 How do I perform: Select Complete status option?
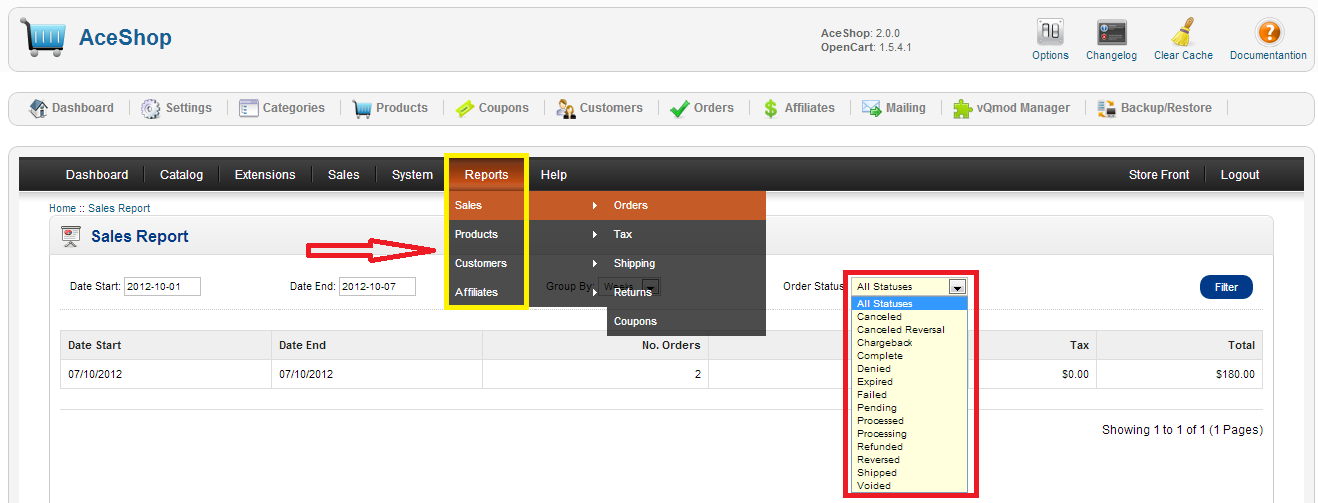910,356
